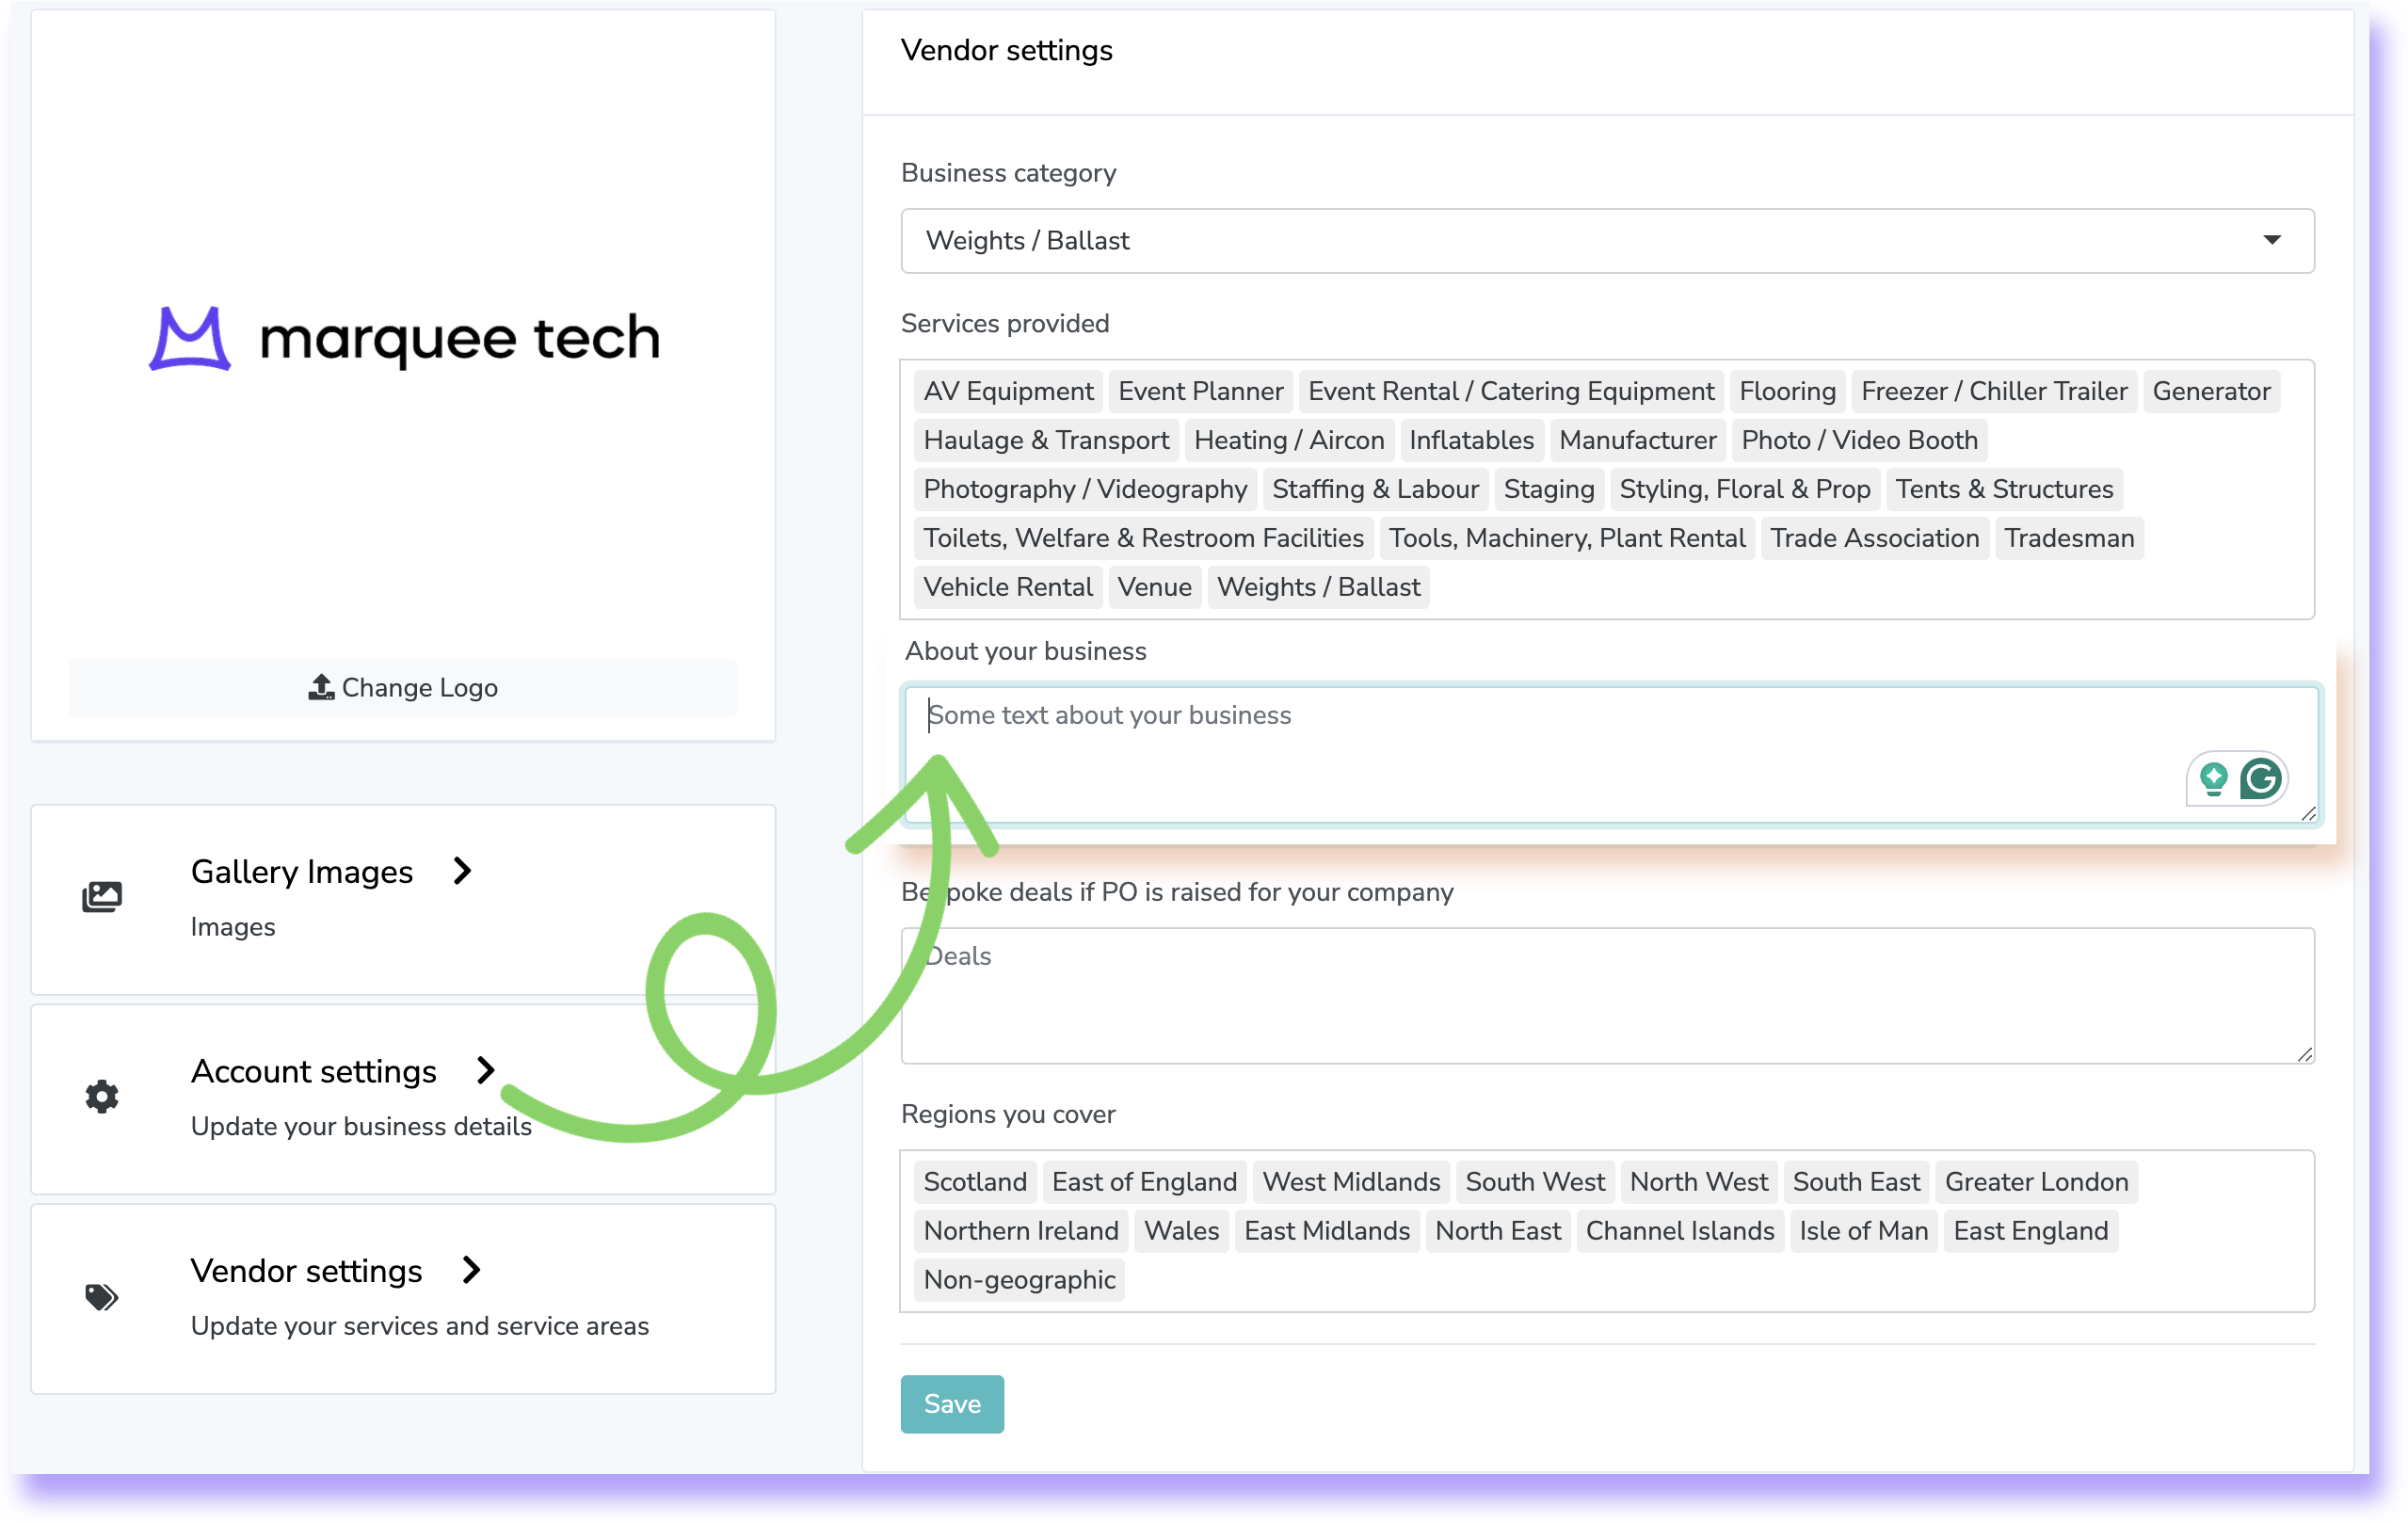Pick South East region tag
The height and width of the screenshot is (1523, 2408).
(1856, 1182)
